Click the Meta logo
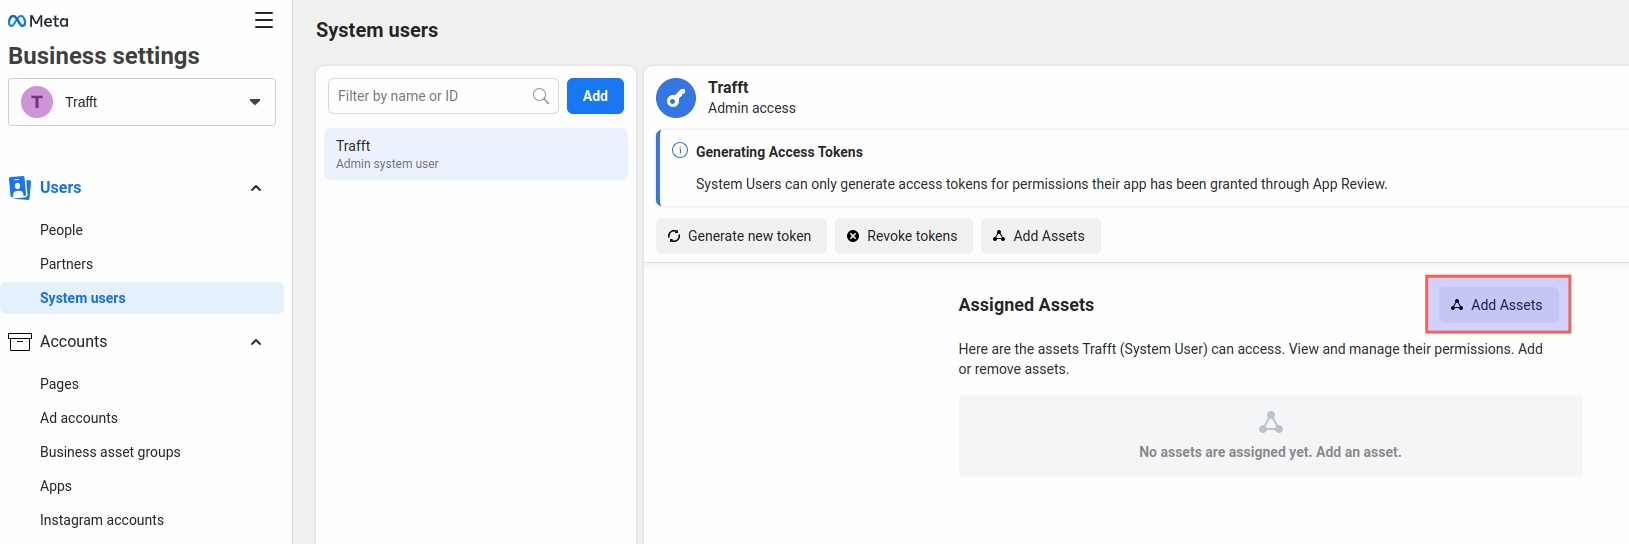The height and width of the screenshot is (544, 1629). [38, 21]
